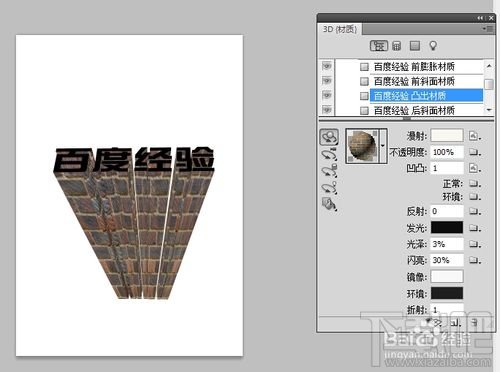Click the material list scrollbar thumb
Image resolution: width=500 pixels, height=372 pixels.
489,84
